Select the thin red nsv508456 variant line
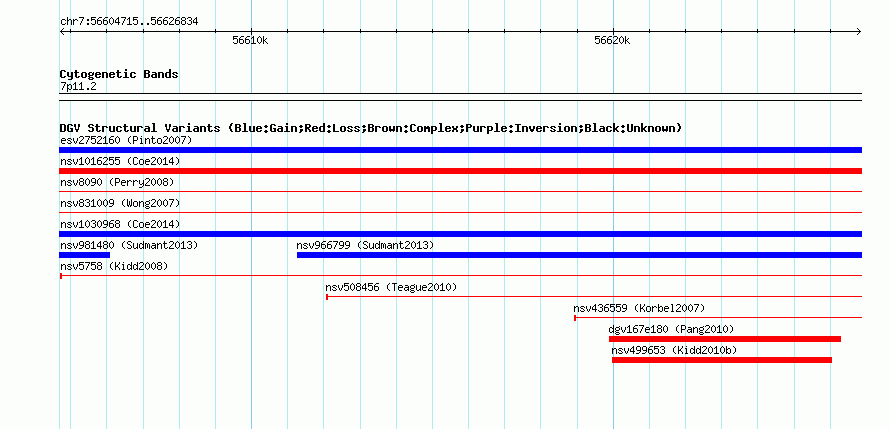890x429 pixels. pos(594,297)
